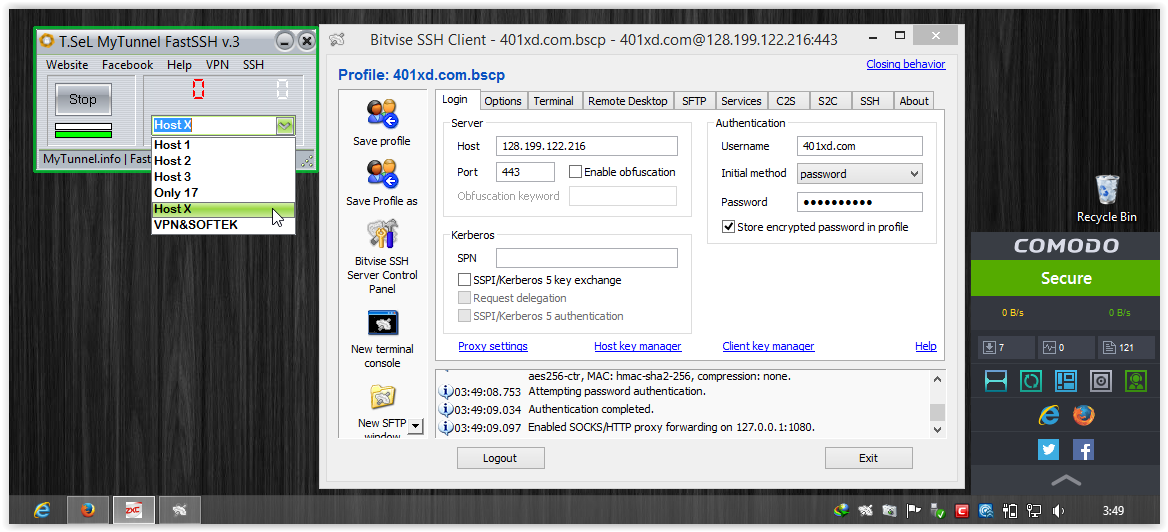Click the network tray icon
The width and height of the screenshot is (1168, 532).
coord(1034,511)
